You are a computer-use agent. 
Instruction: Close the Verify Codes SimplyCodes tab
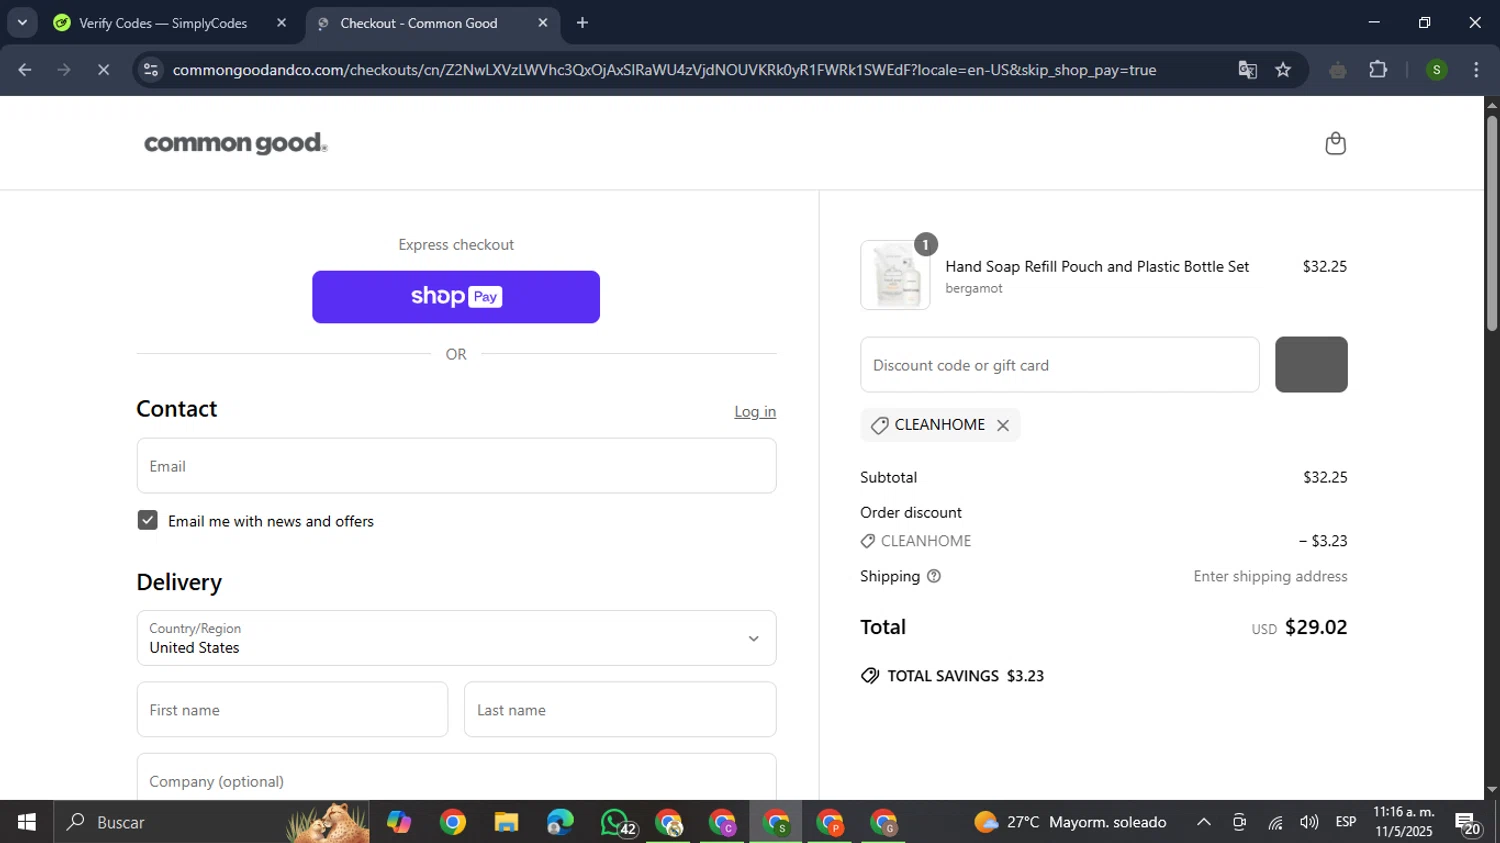(x=281, y=23)
